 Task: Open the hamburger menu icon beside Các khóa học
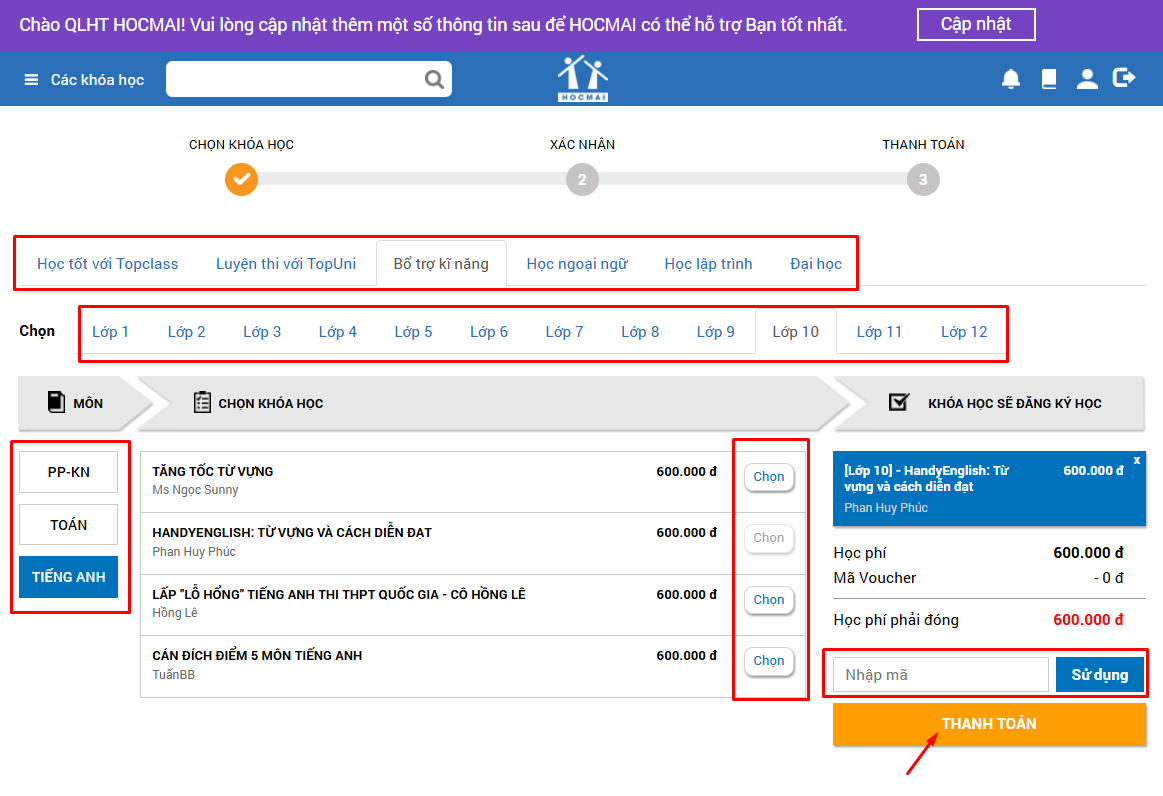coord(31,79)
